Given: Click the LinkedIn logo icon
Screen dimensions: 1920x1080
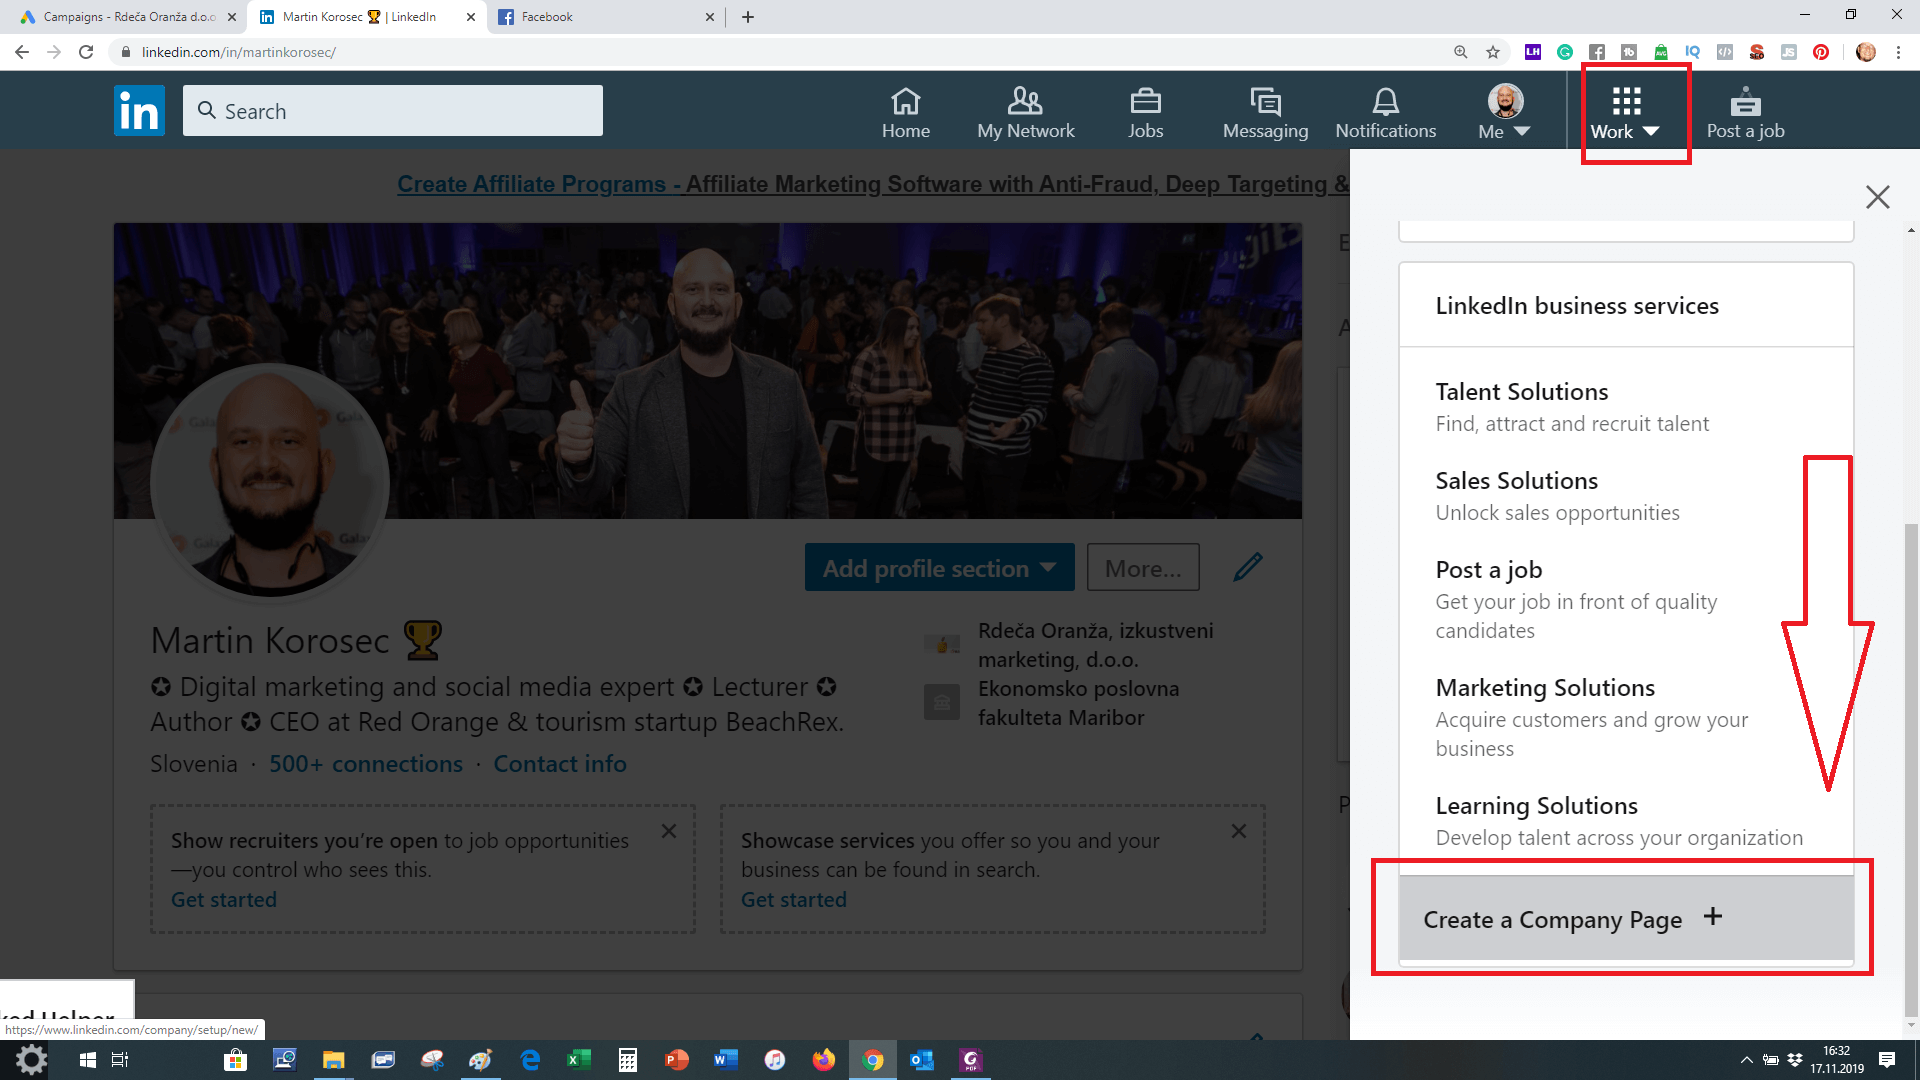Looking at the screenshot, I should [x=139, y=111].
